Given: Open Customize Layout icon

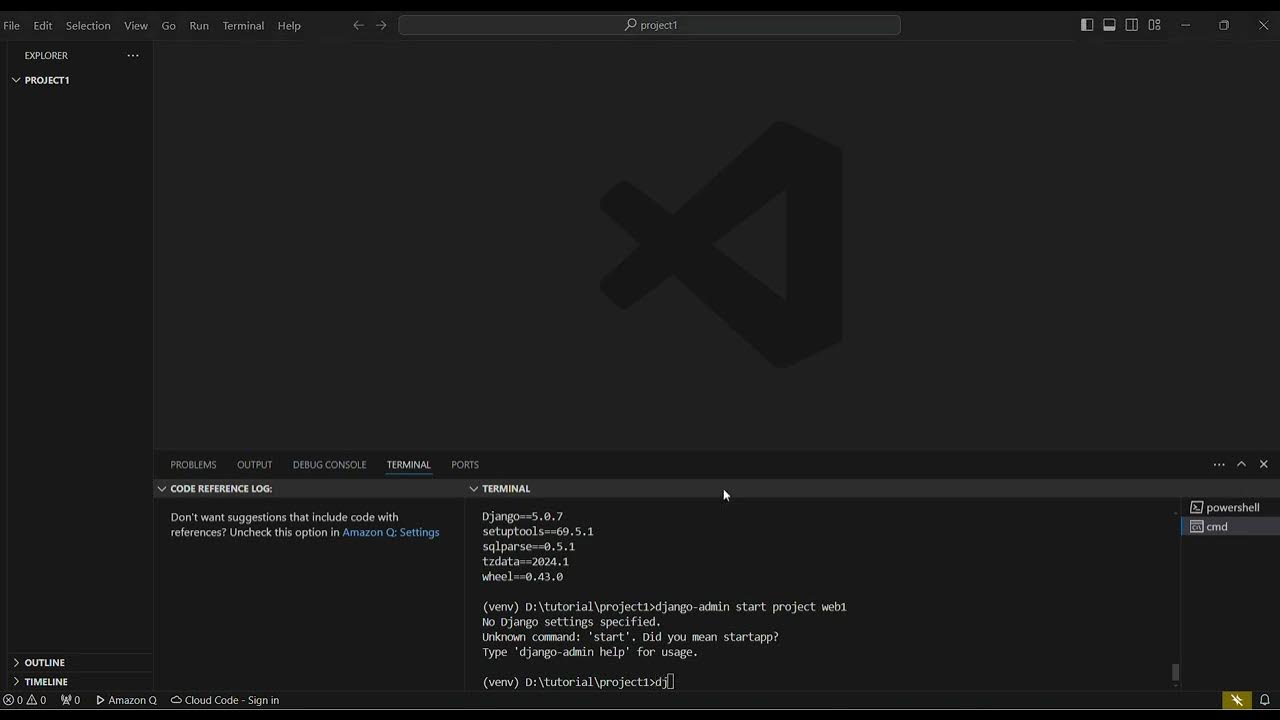Looking at the screenshot, I should click(x=1154, y=25).
